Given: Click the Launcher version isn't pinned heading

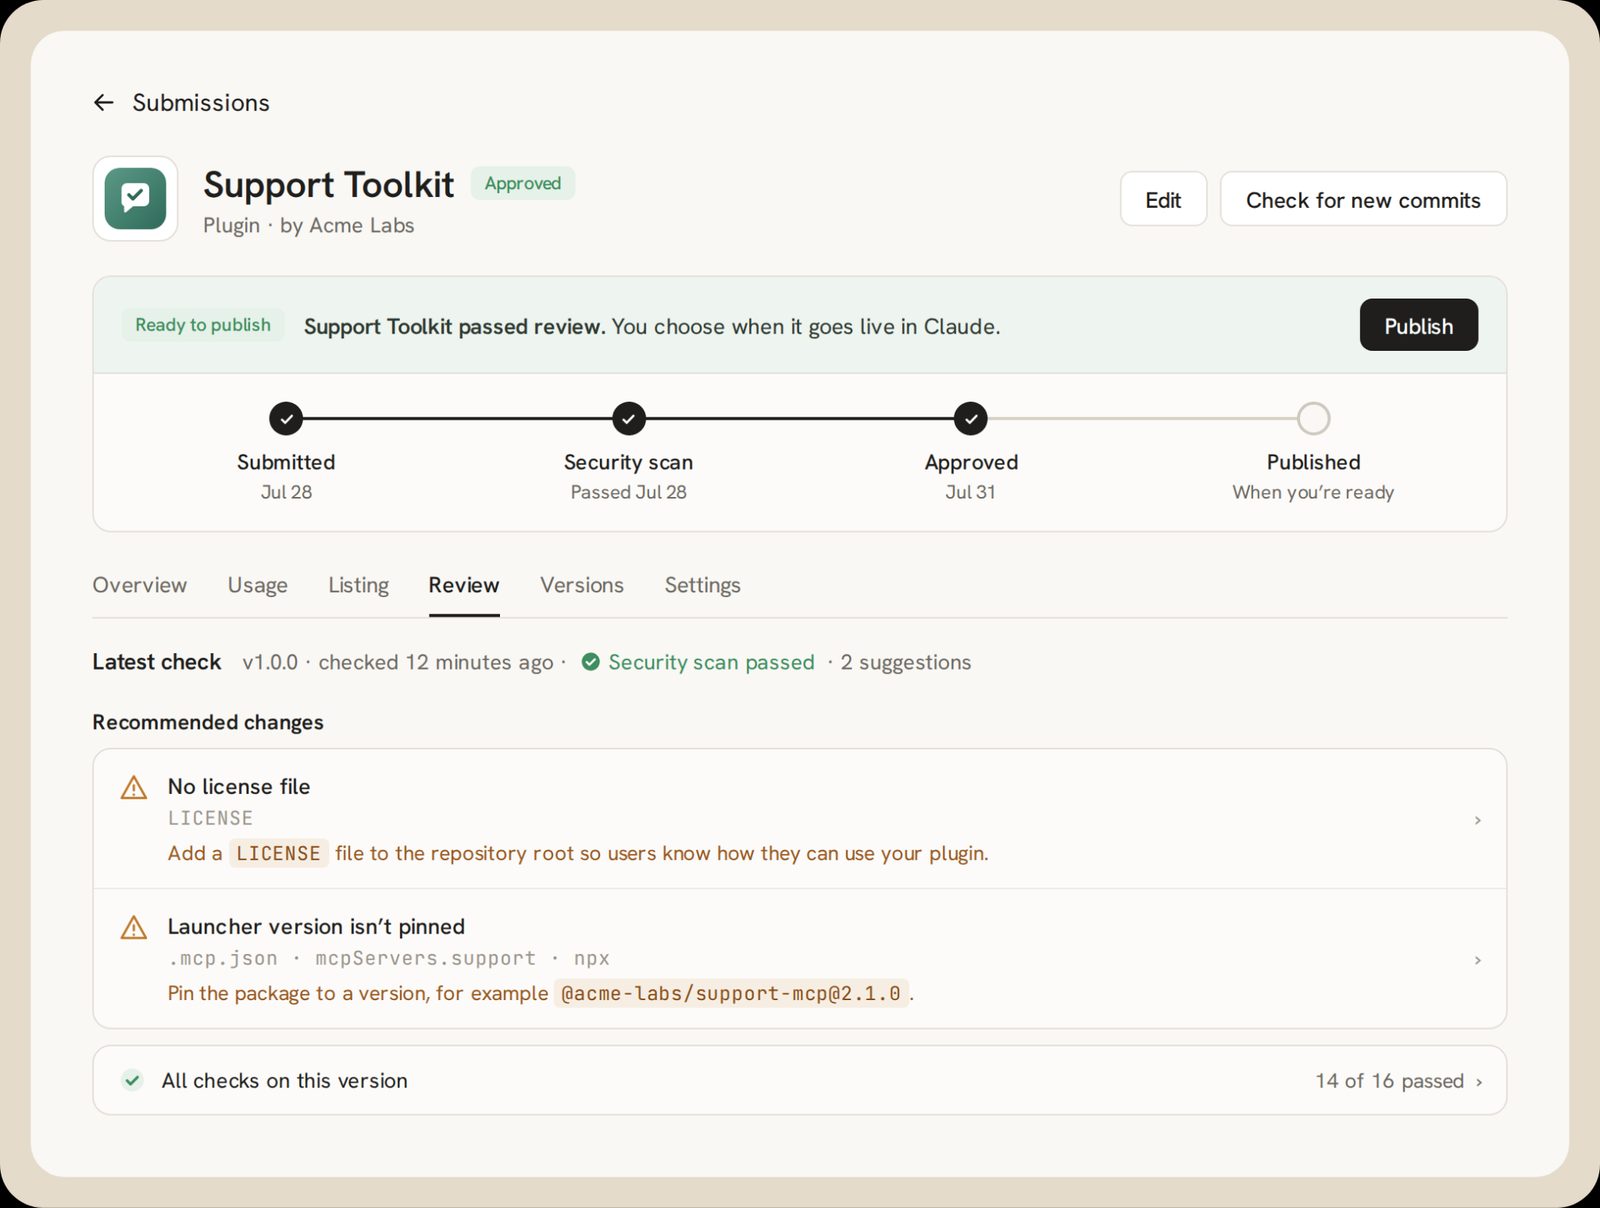Looking at the screenshot, I should 316,927.
